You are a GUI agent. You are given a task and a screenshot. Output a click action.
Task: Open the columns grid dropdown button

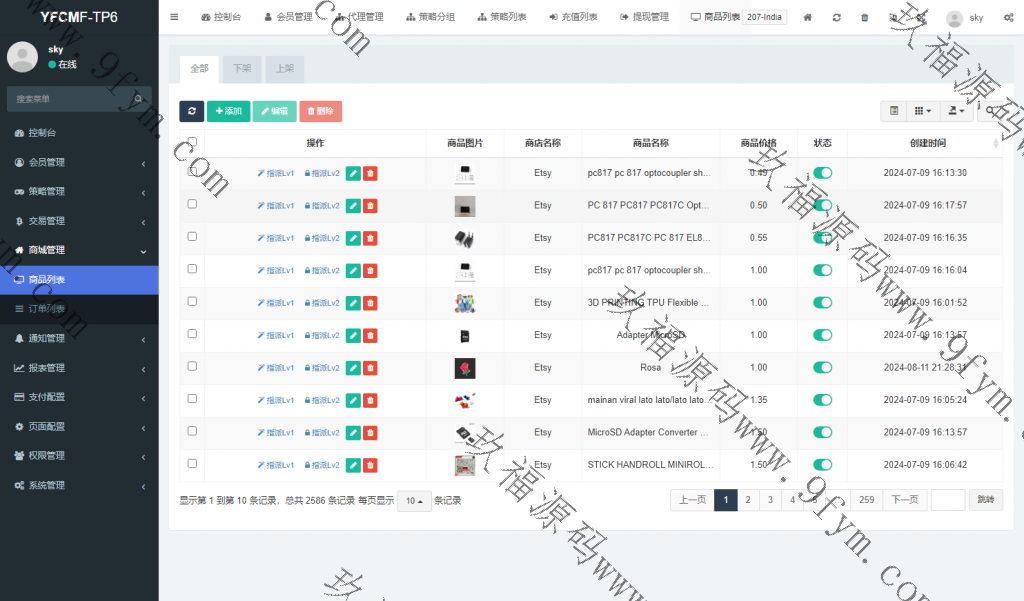pyautogui.click(x=924, y=111)
